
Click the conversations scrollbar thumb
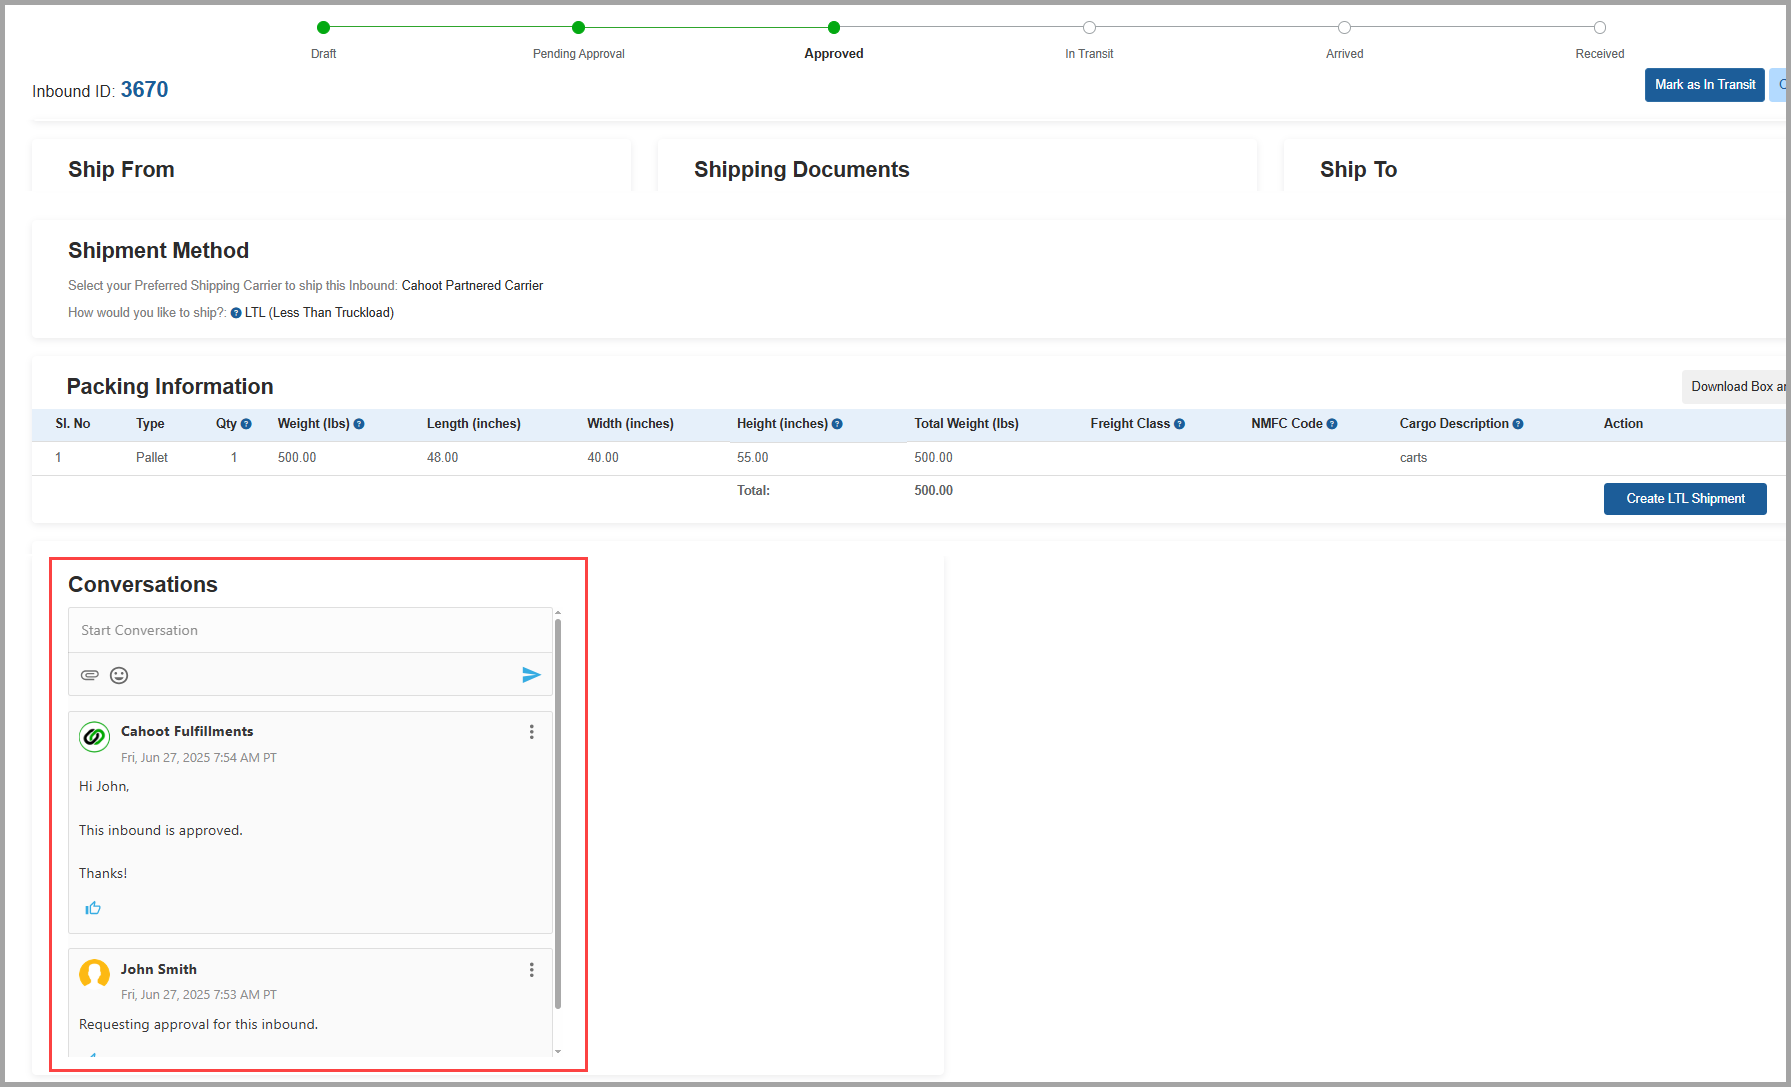click(x=558, y=814)
